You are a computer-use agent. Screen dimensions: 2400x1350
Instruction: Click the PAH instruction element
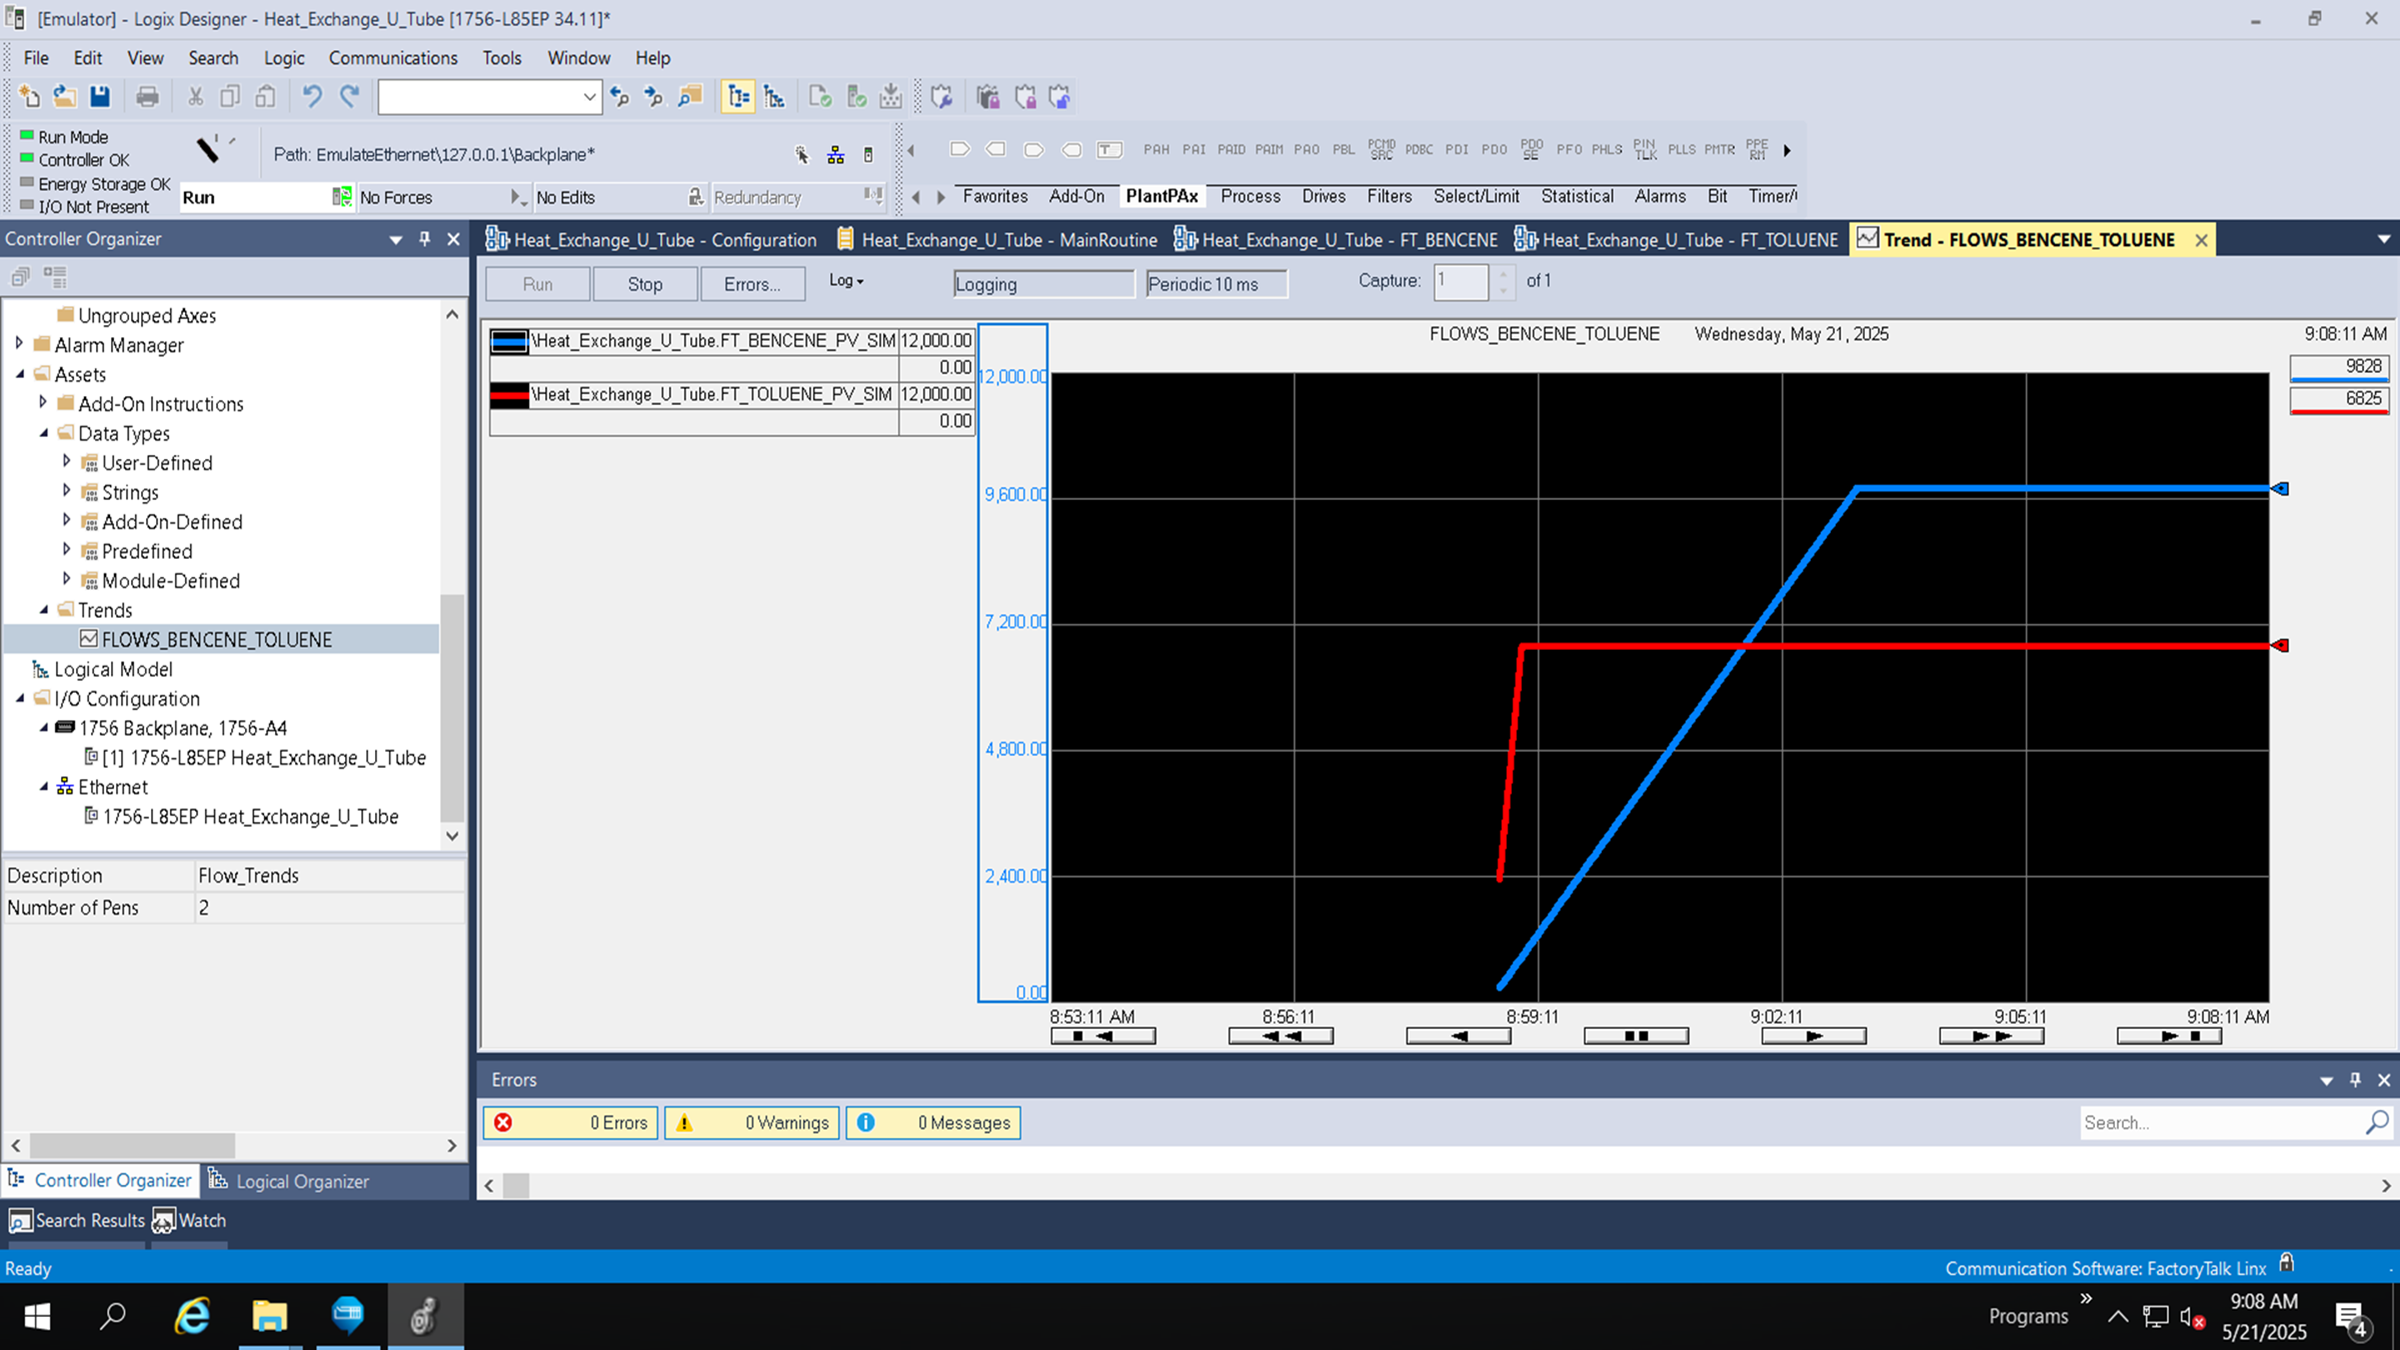click(1156, 150)
